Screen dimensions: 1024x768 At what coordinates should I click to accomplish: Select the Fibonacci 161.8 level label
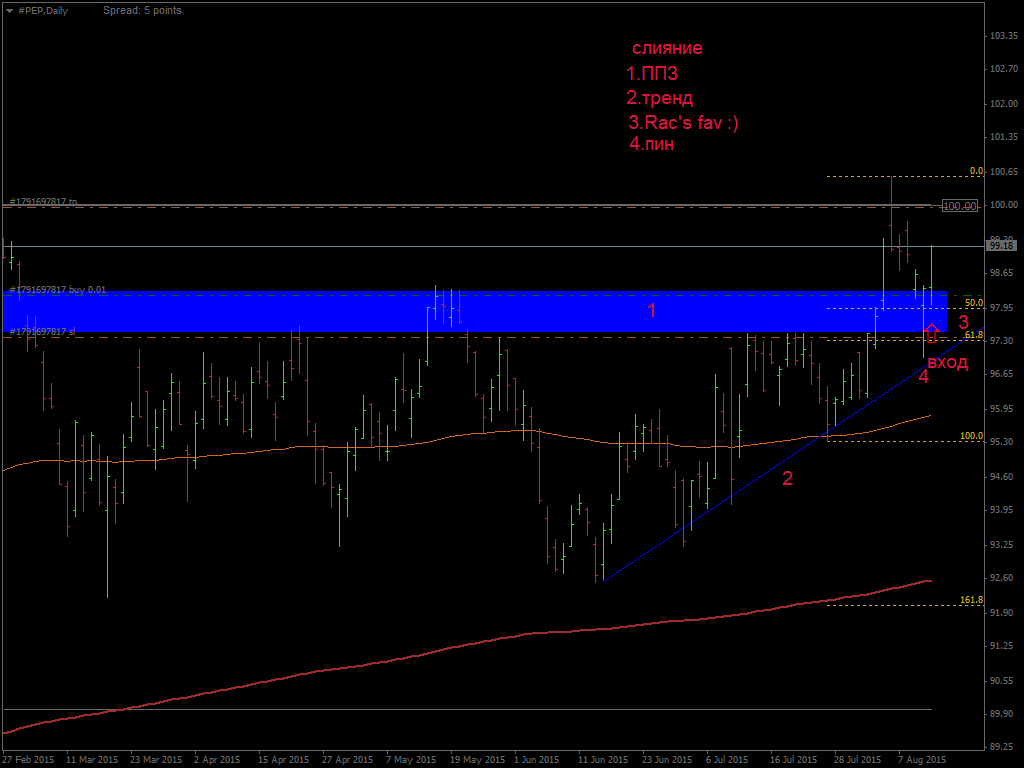coord(971,600)
